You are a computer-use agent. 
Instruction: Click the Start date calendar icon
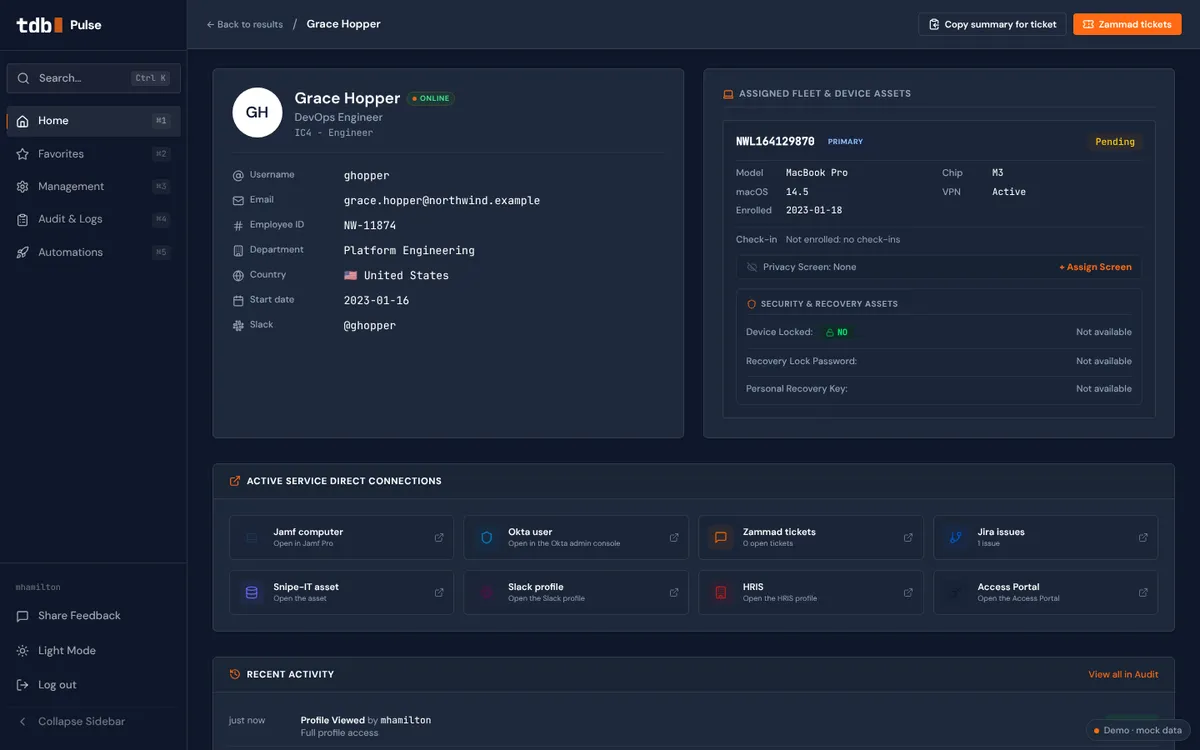pos(238,300)
